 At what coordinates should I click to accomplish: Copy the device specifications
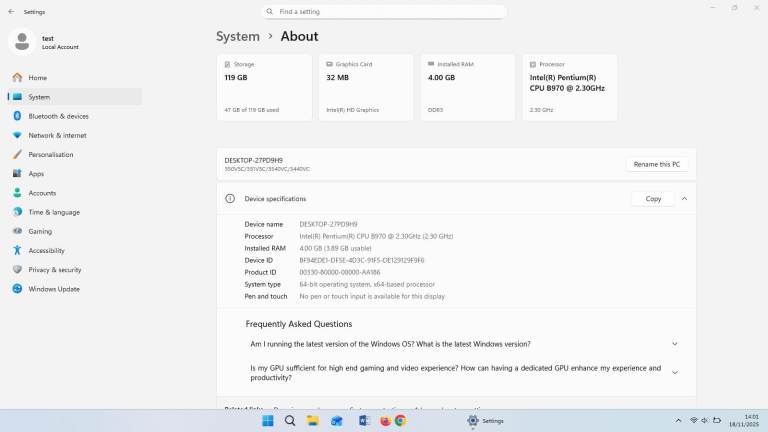click(x=653, y=198)
